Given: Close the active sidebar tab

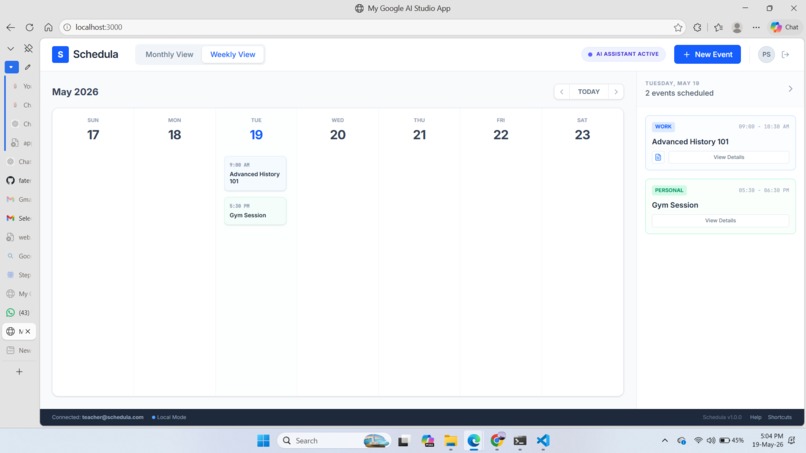Looking at the screenshot, I should (x=28, y=332).
